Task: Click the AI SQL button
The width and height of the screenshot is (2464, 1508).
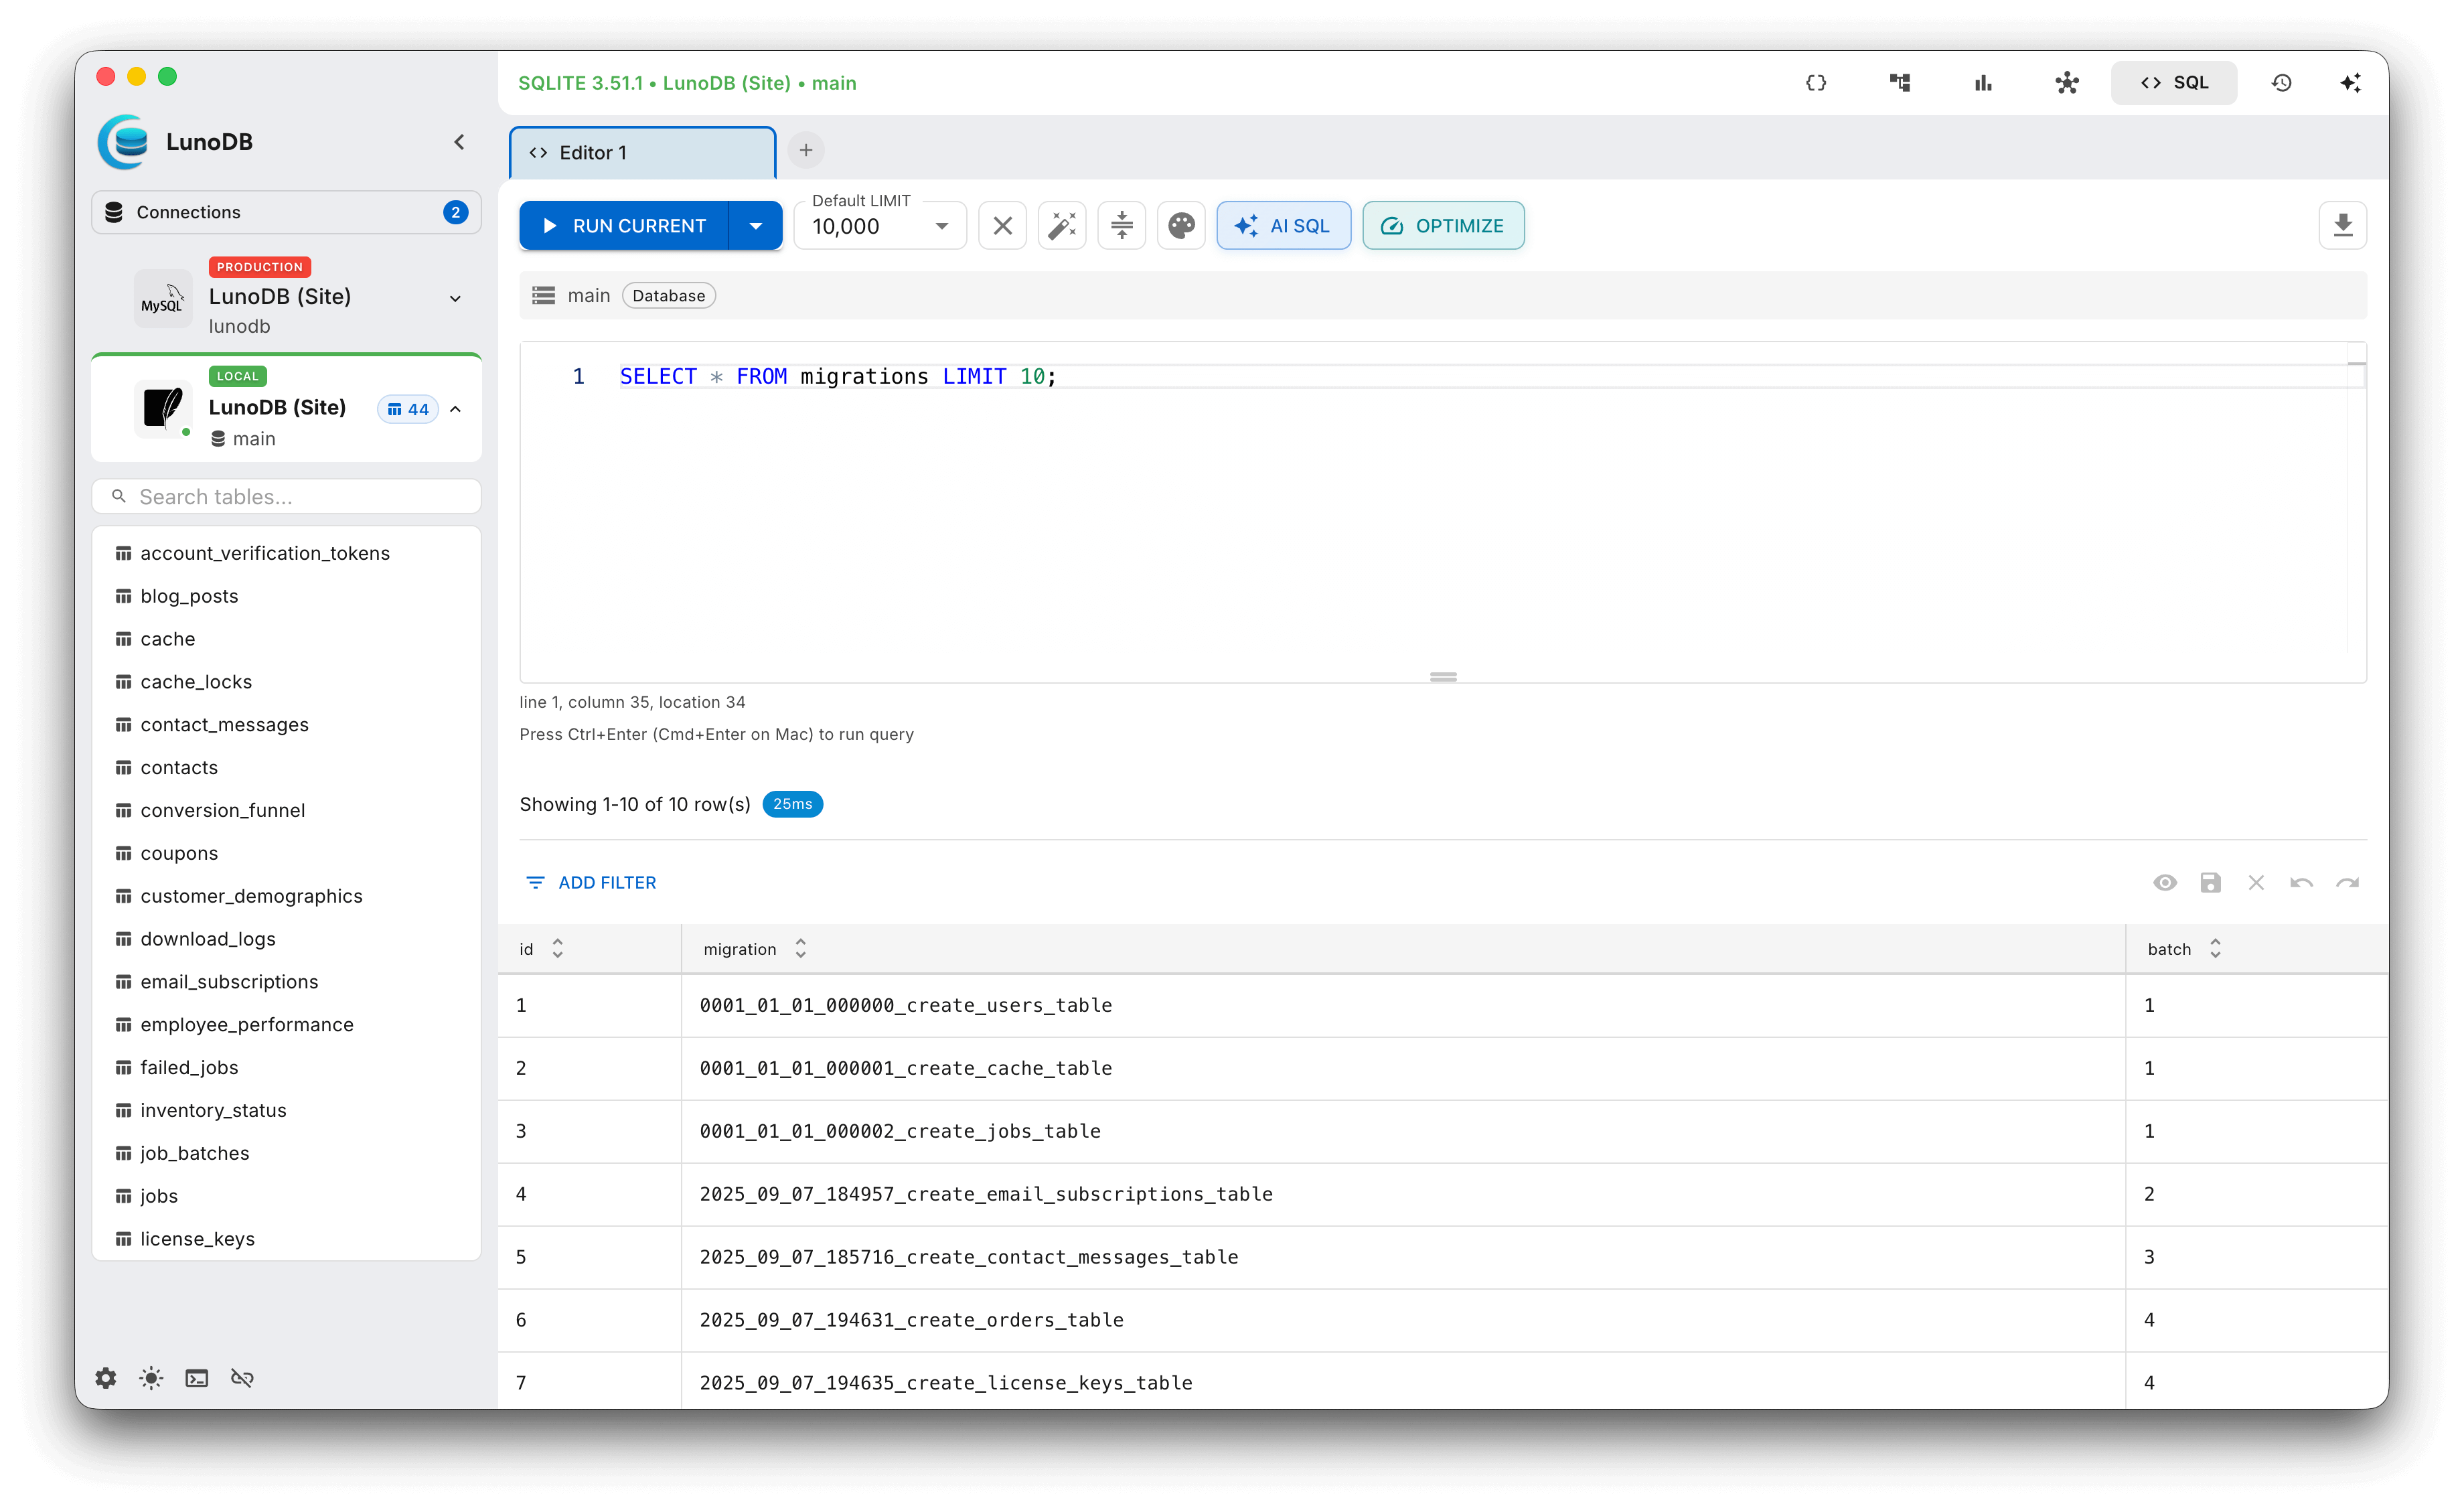Action: (x=1284, y=226)
